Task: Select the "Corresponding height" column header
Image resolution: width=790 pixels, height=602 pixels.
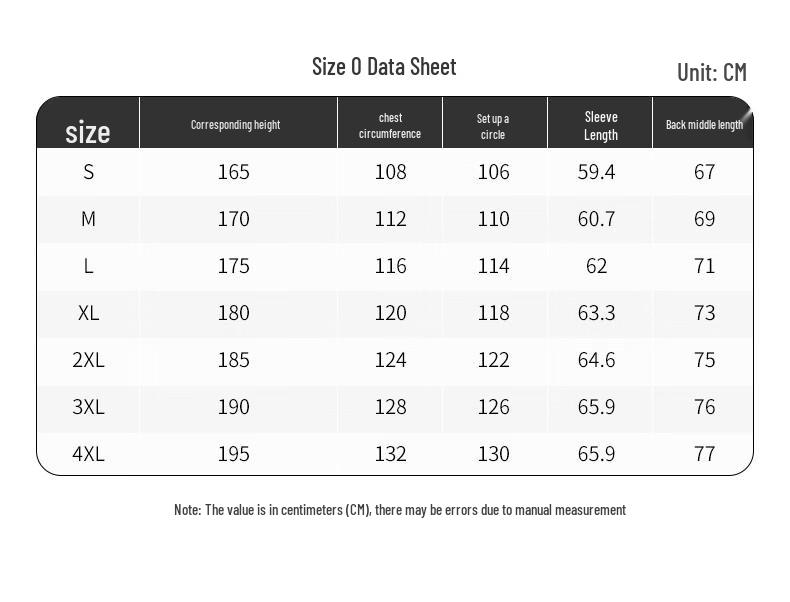Action: pos(235,125)
